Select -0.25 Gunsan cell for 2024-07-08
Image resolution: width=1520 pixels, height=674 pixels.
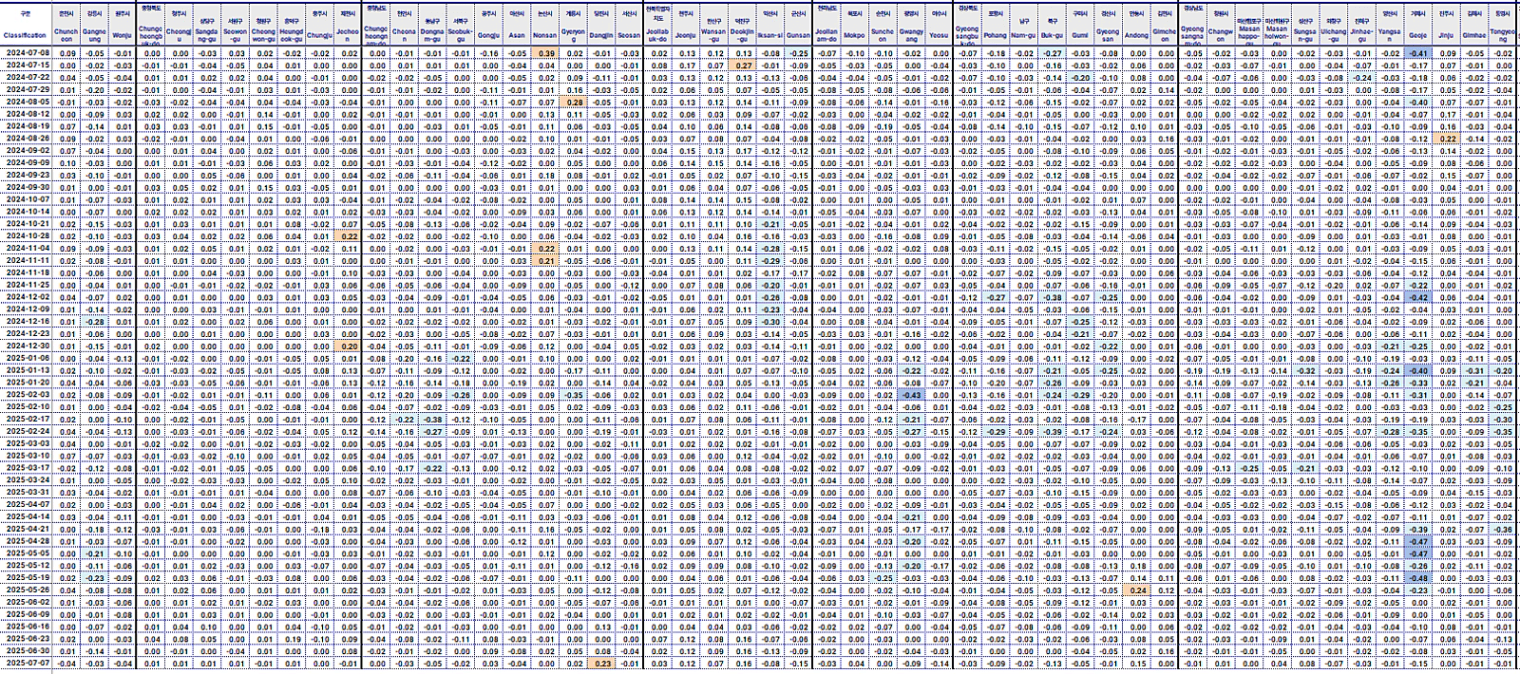click(799, 52)
